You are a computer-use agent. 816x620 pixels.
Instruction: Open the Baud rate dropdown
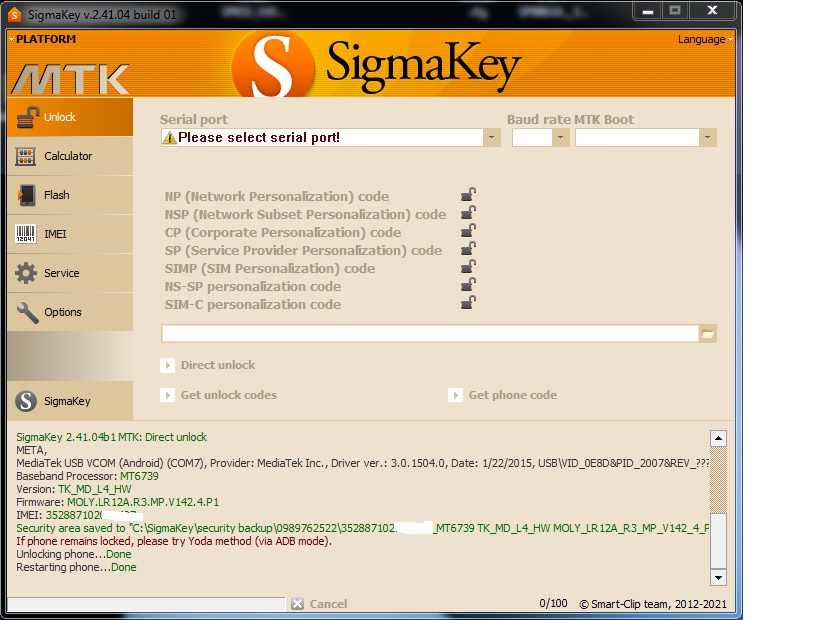tap(562, 137)
